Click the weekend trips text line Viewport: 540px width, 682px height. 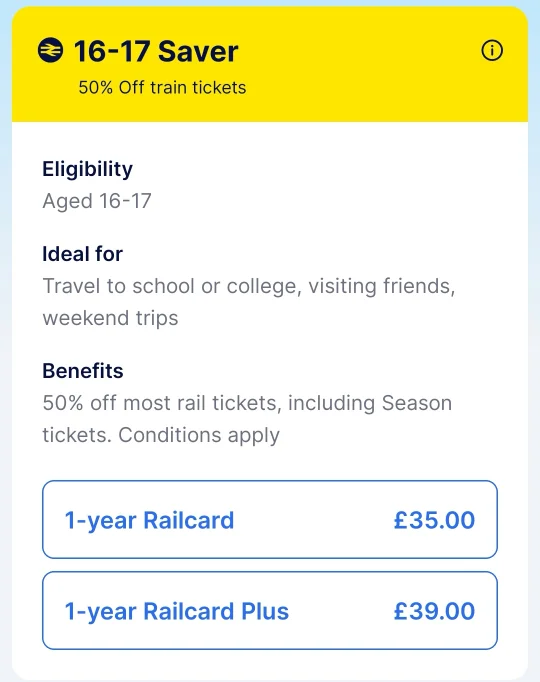coord(110,318)
